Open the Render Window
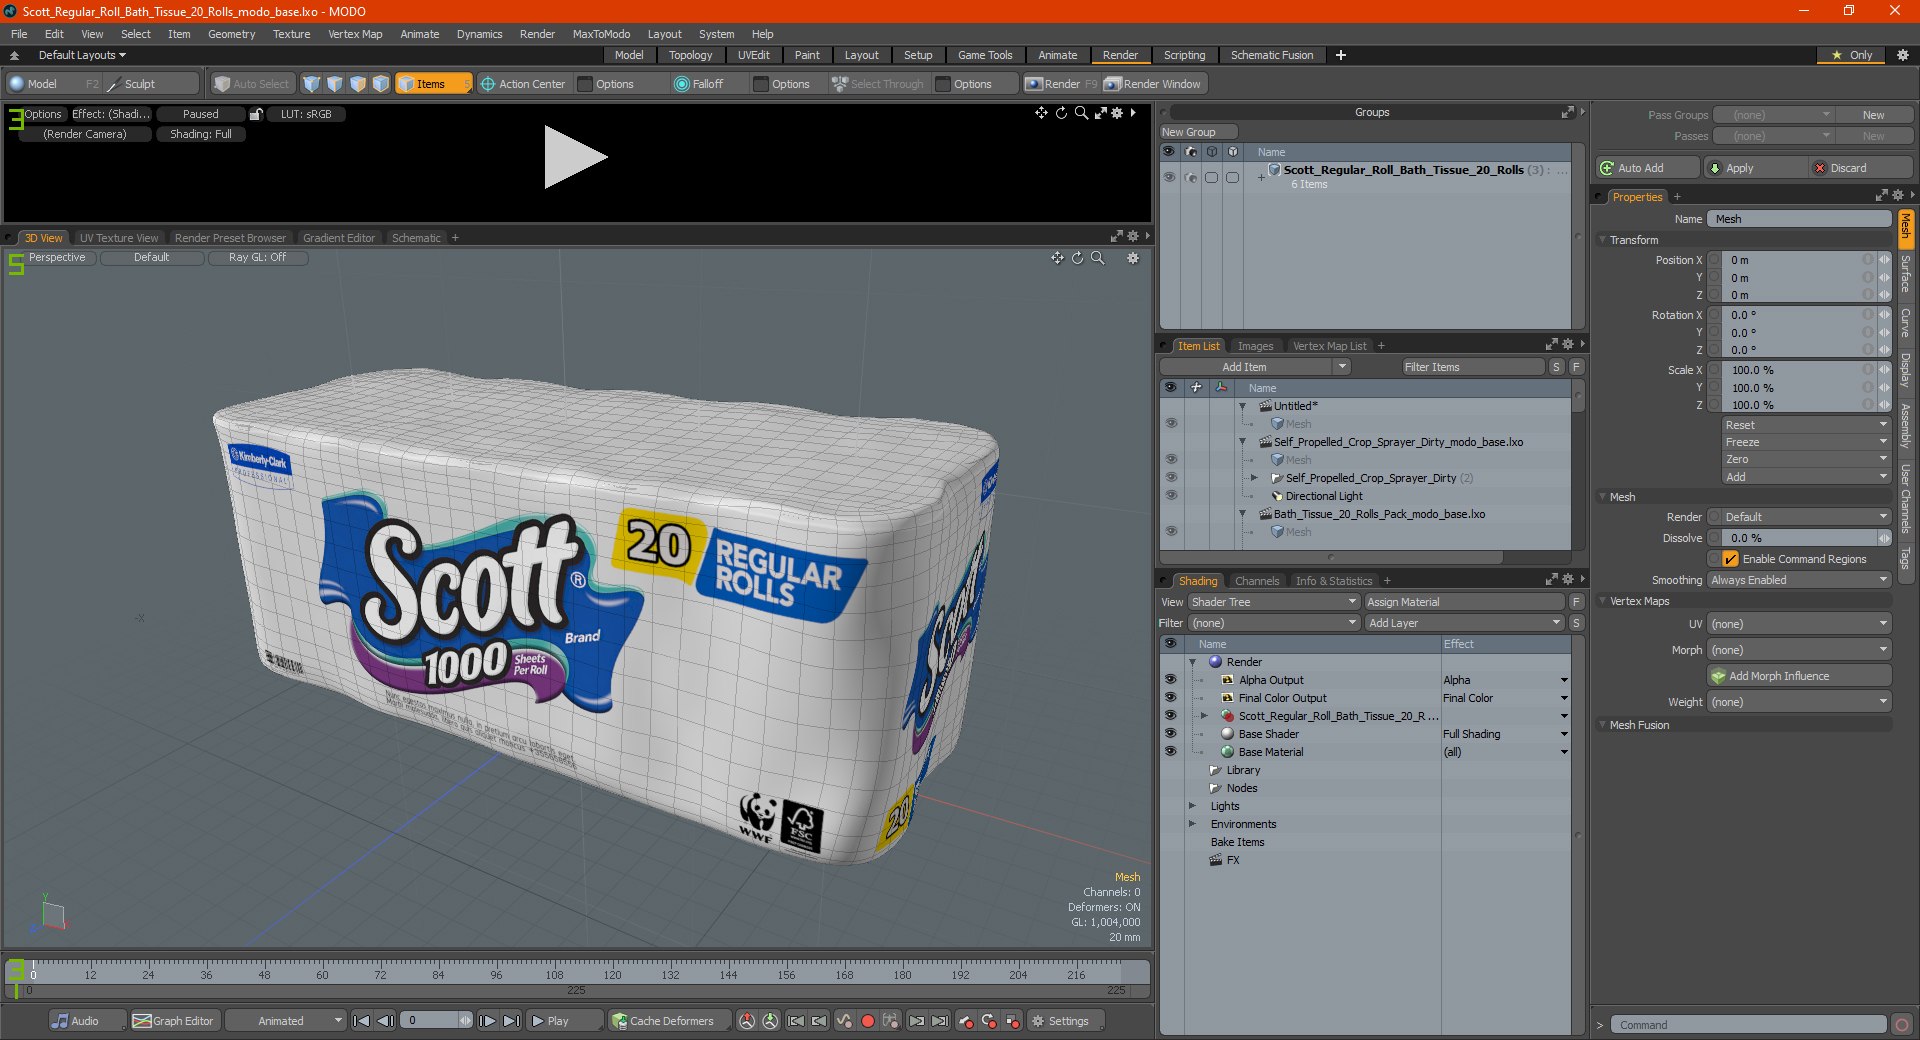Screen dimensions: 1920x1040 pos(1153,84)
